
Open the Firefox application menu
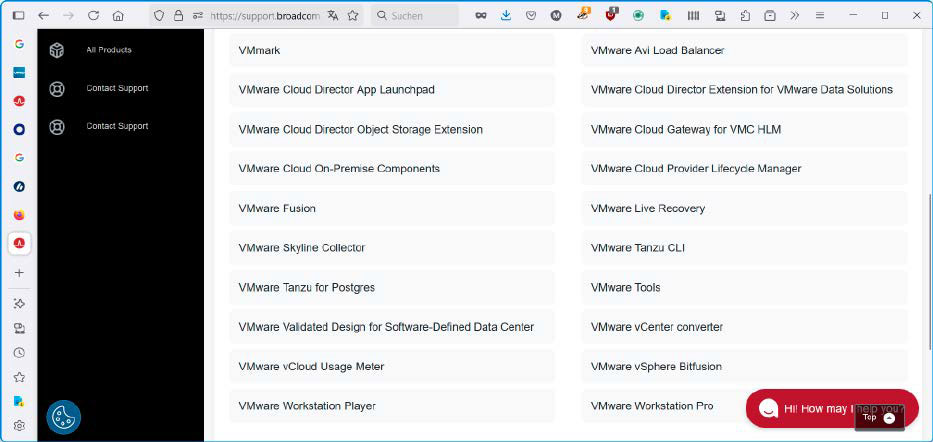pos(820,16)
